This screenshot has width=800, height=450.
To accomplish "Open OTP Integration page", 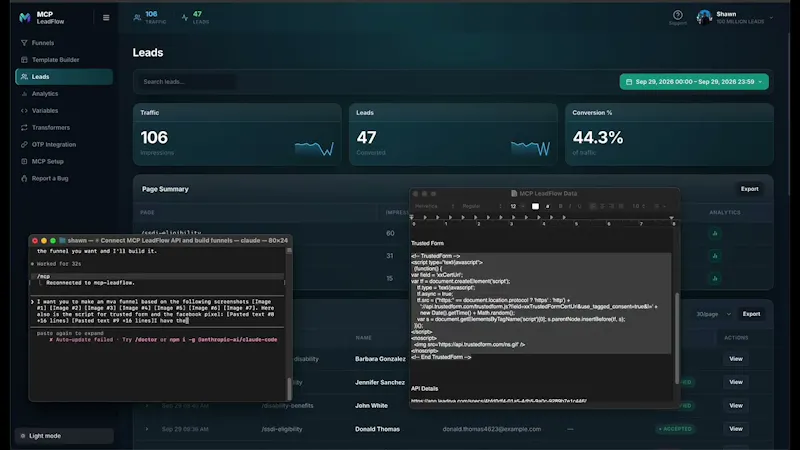I will (64, 144).
